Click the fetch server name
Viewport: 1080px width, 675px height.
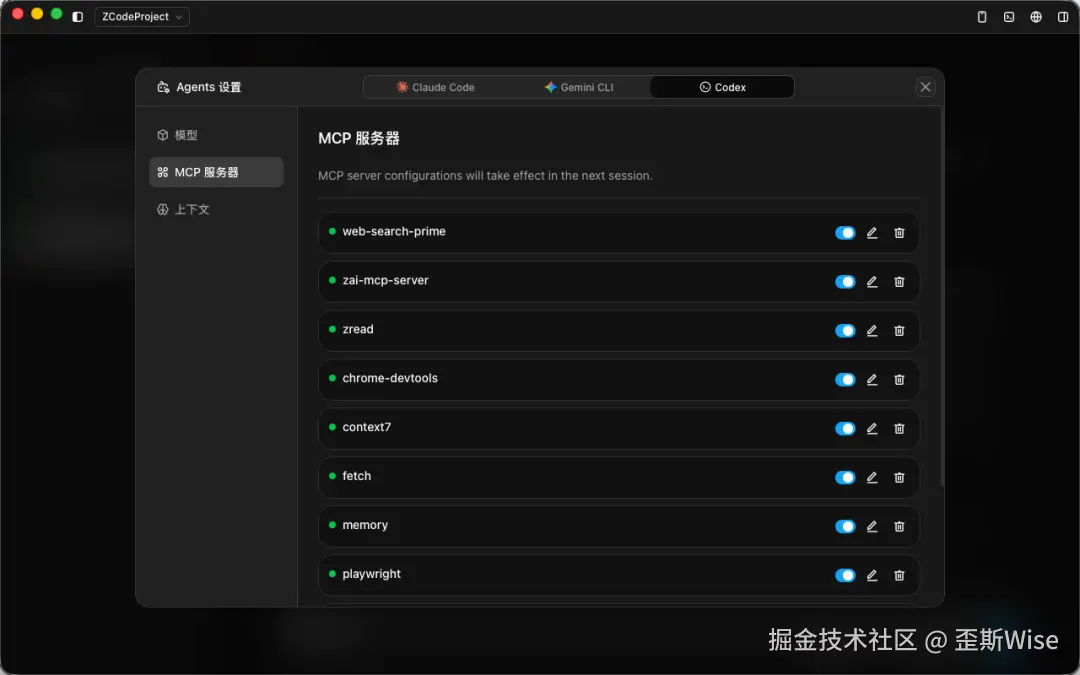click(x=356, y=476)
